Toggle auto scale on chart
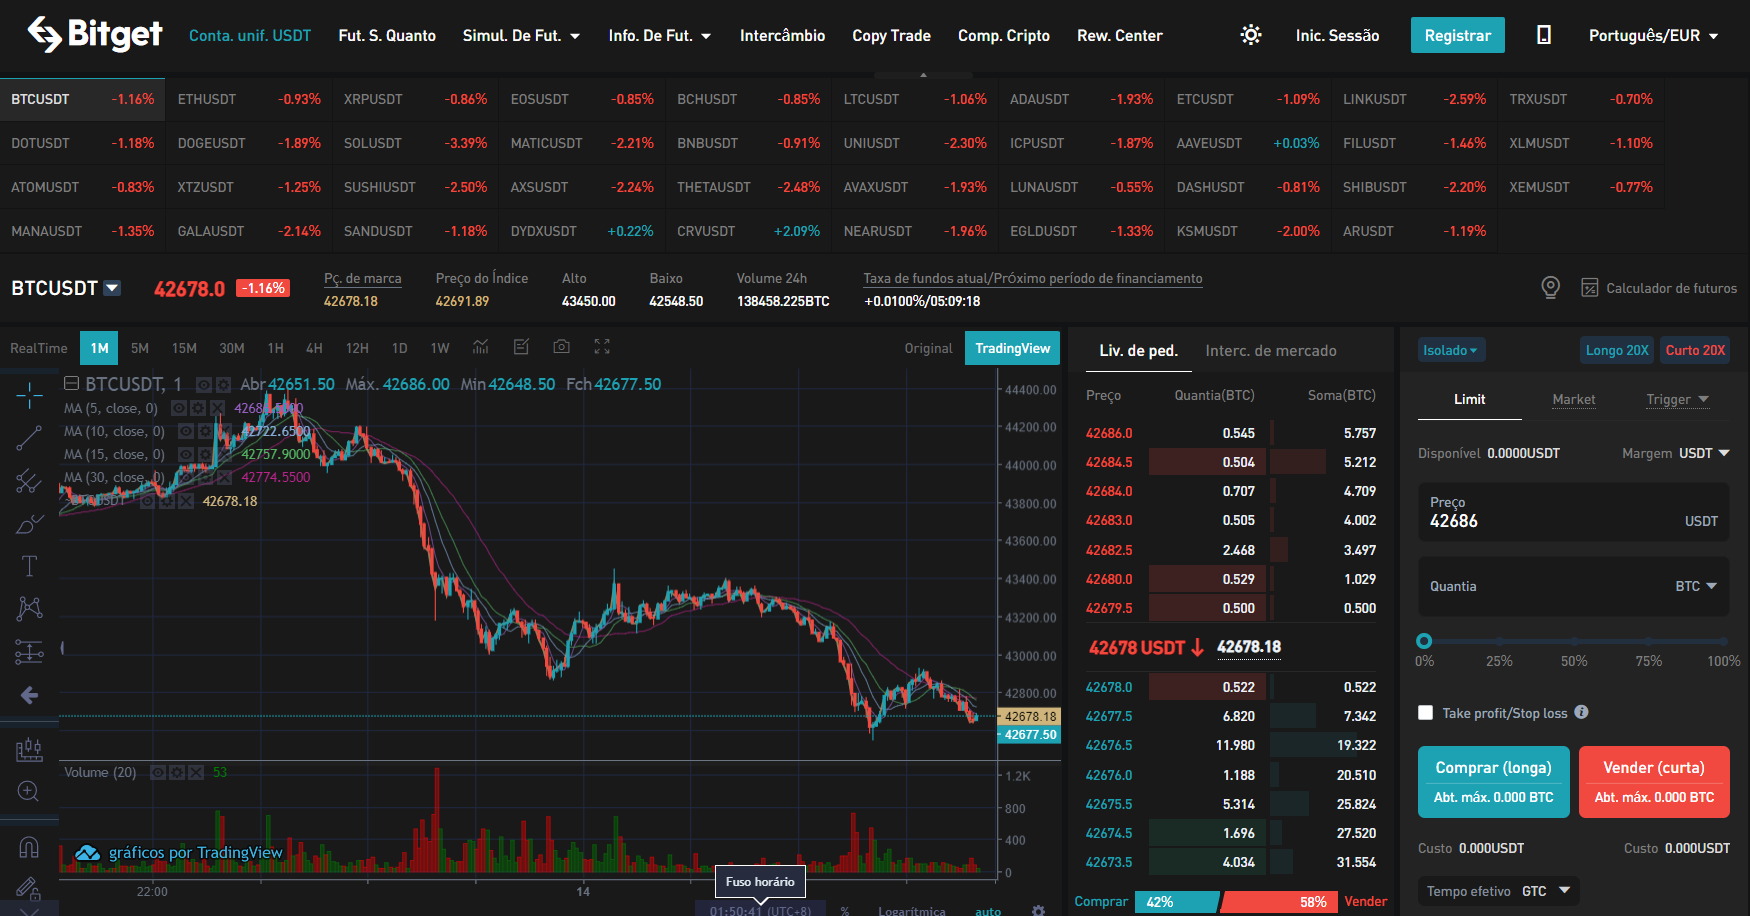The height and width of the screenshot is (916, 1750). [988, 911]
